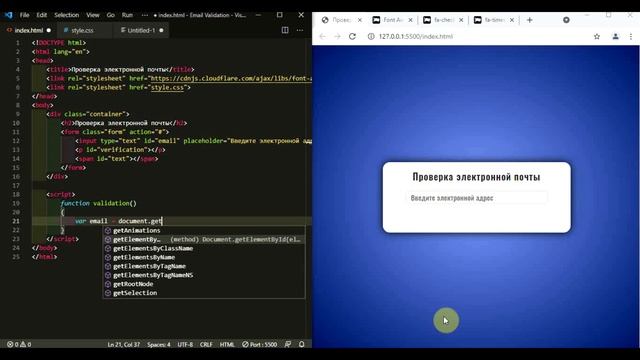
Task: Click the email address input field
Action: [x=476, y=198]
